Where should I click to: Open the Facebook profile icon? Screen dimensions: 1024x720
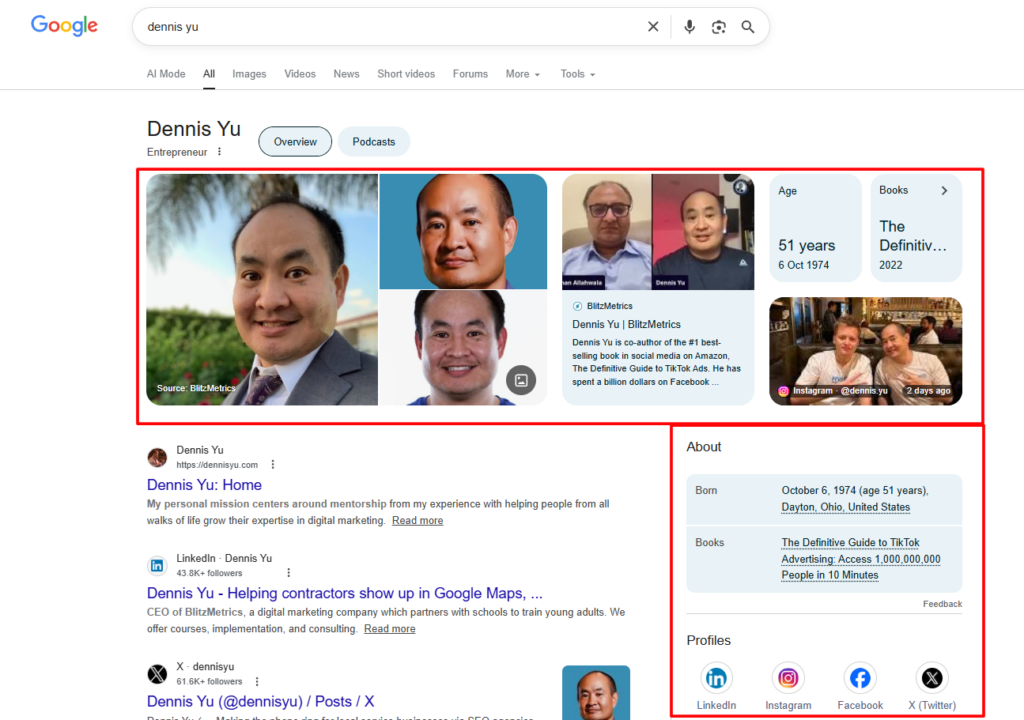click(860, 679)
